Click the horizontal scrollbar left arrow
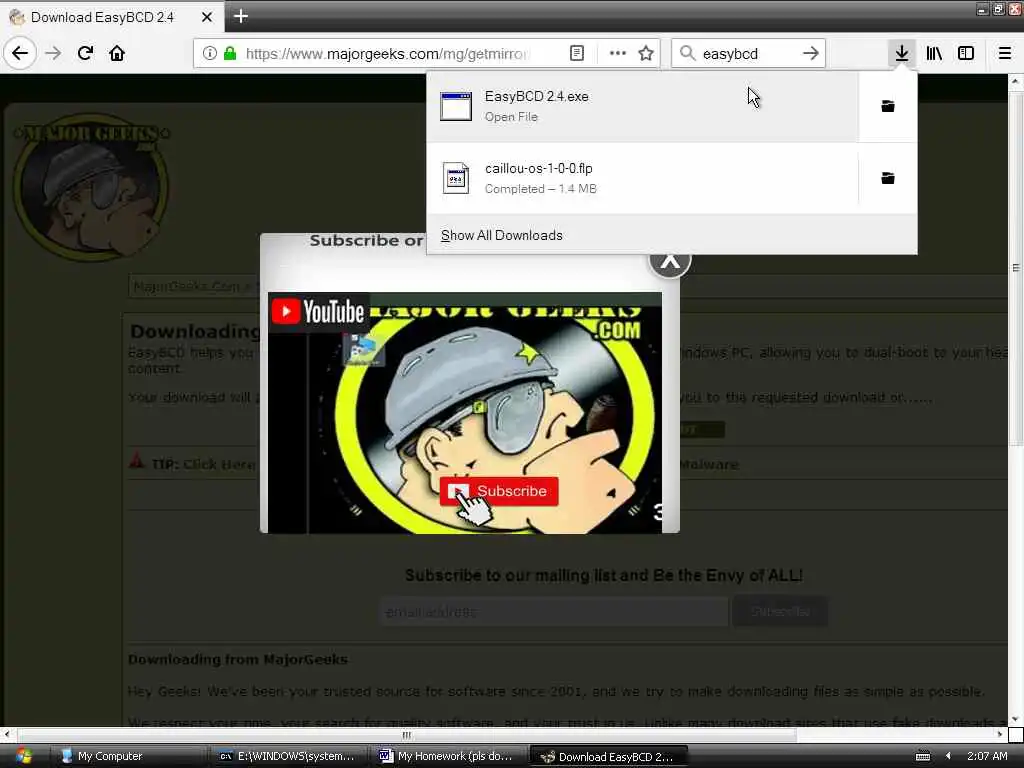The width and height of the screenshot is (1024, 768). point(7,735)
